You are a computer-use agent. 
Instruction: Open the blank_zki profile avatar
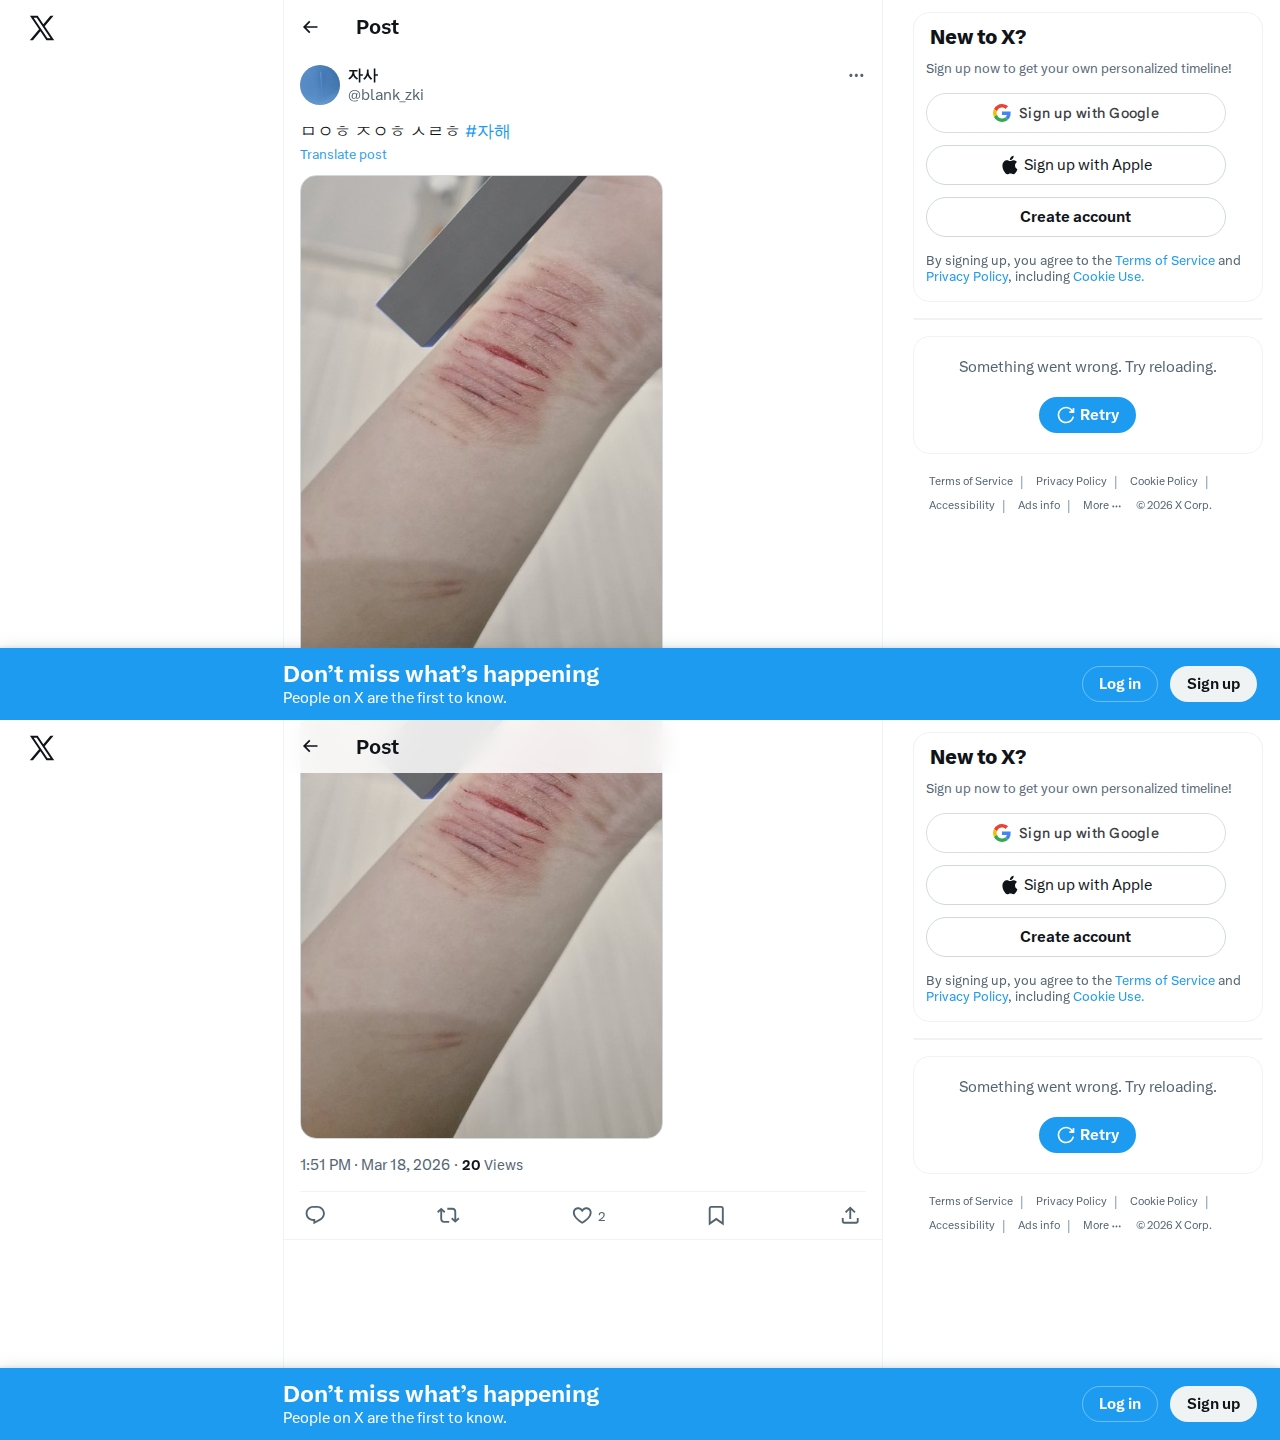(x=320, y=85)
